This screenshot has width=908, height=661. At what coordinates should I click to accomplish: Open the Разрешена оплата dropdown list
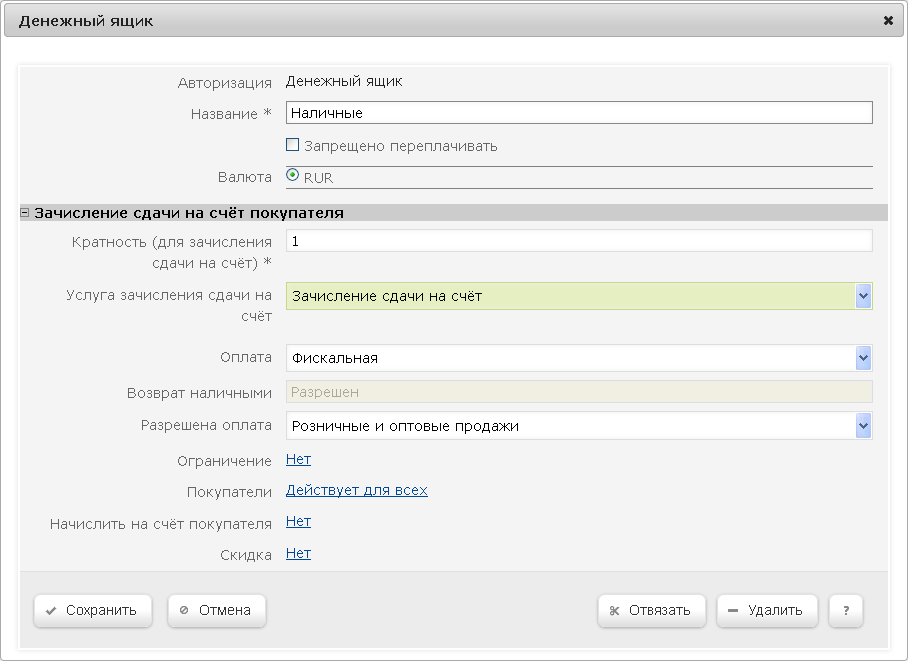pyautogui.click(x=864, y=426)
